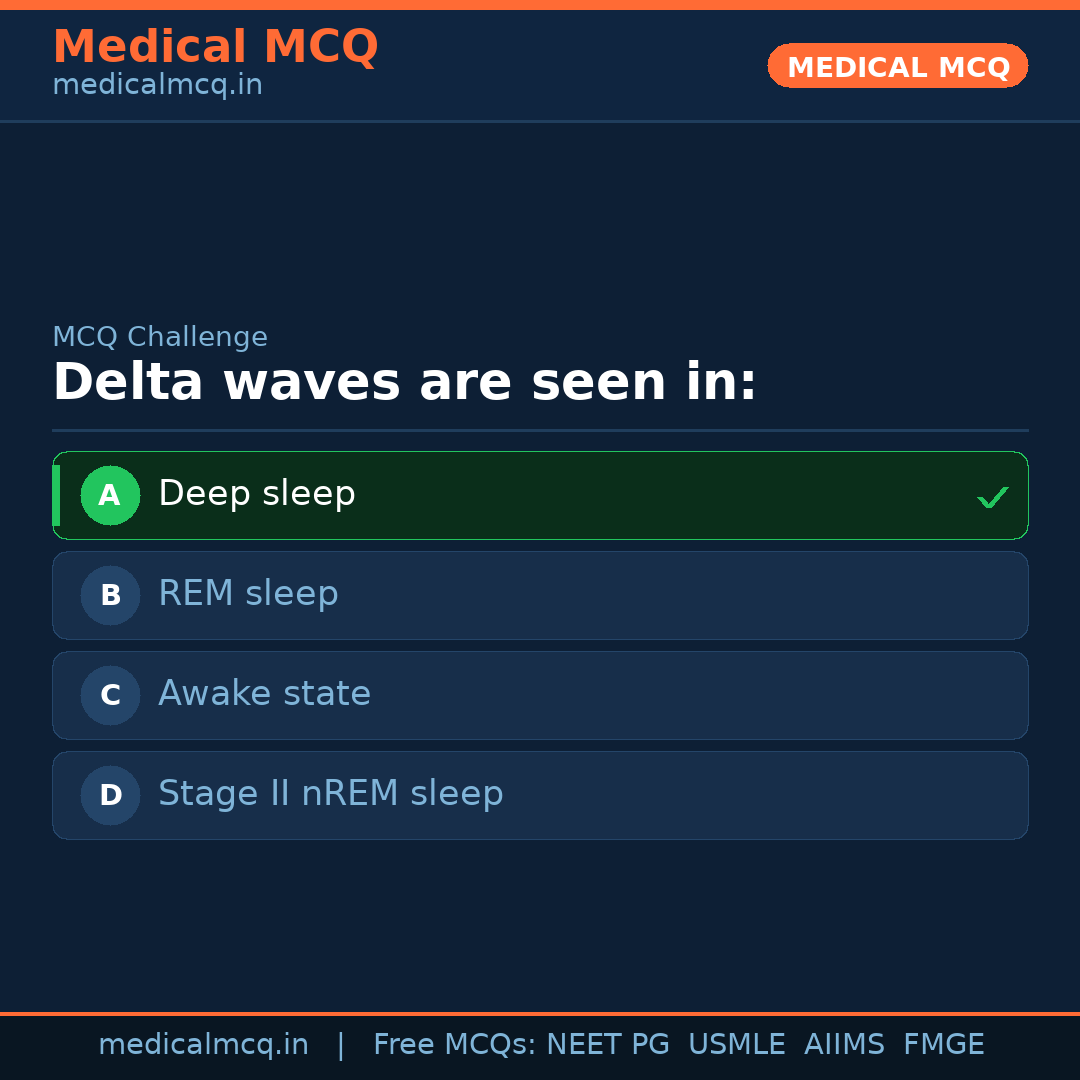Click NEET PG in the footer
The height and width of the screenshot is (1080, 1080).
coord(608,1045)
